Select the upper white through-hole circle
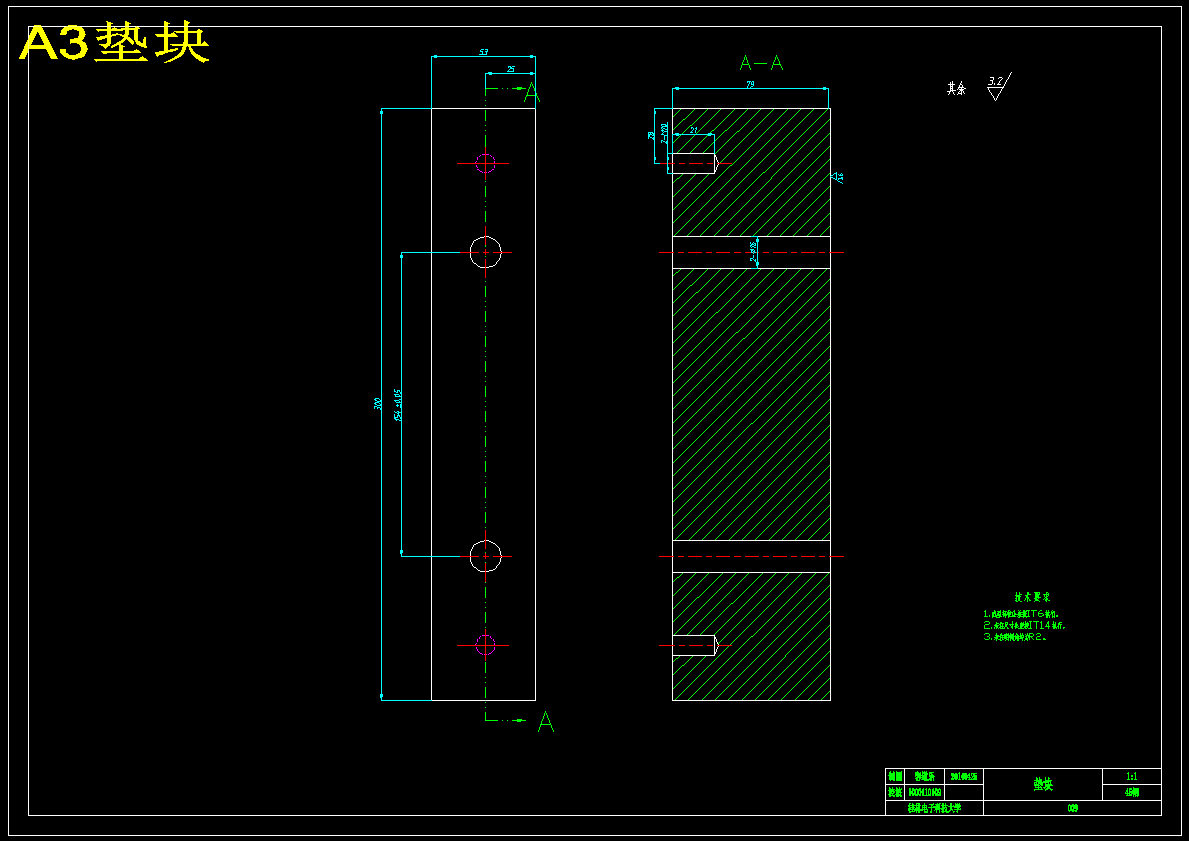This screenshot has height=841, width=1189. (485, 252)
